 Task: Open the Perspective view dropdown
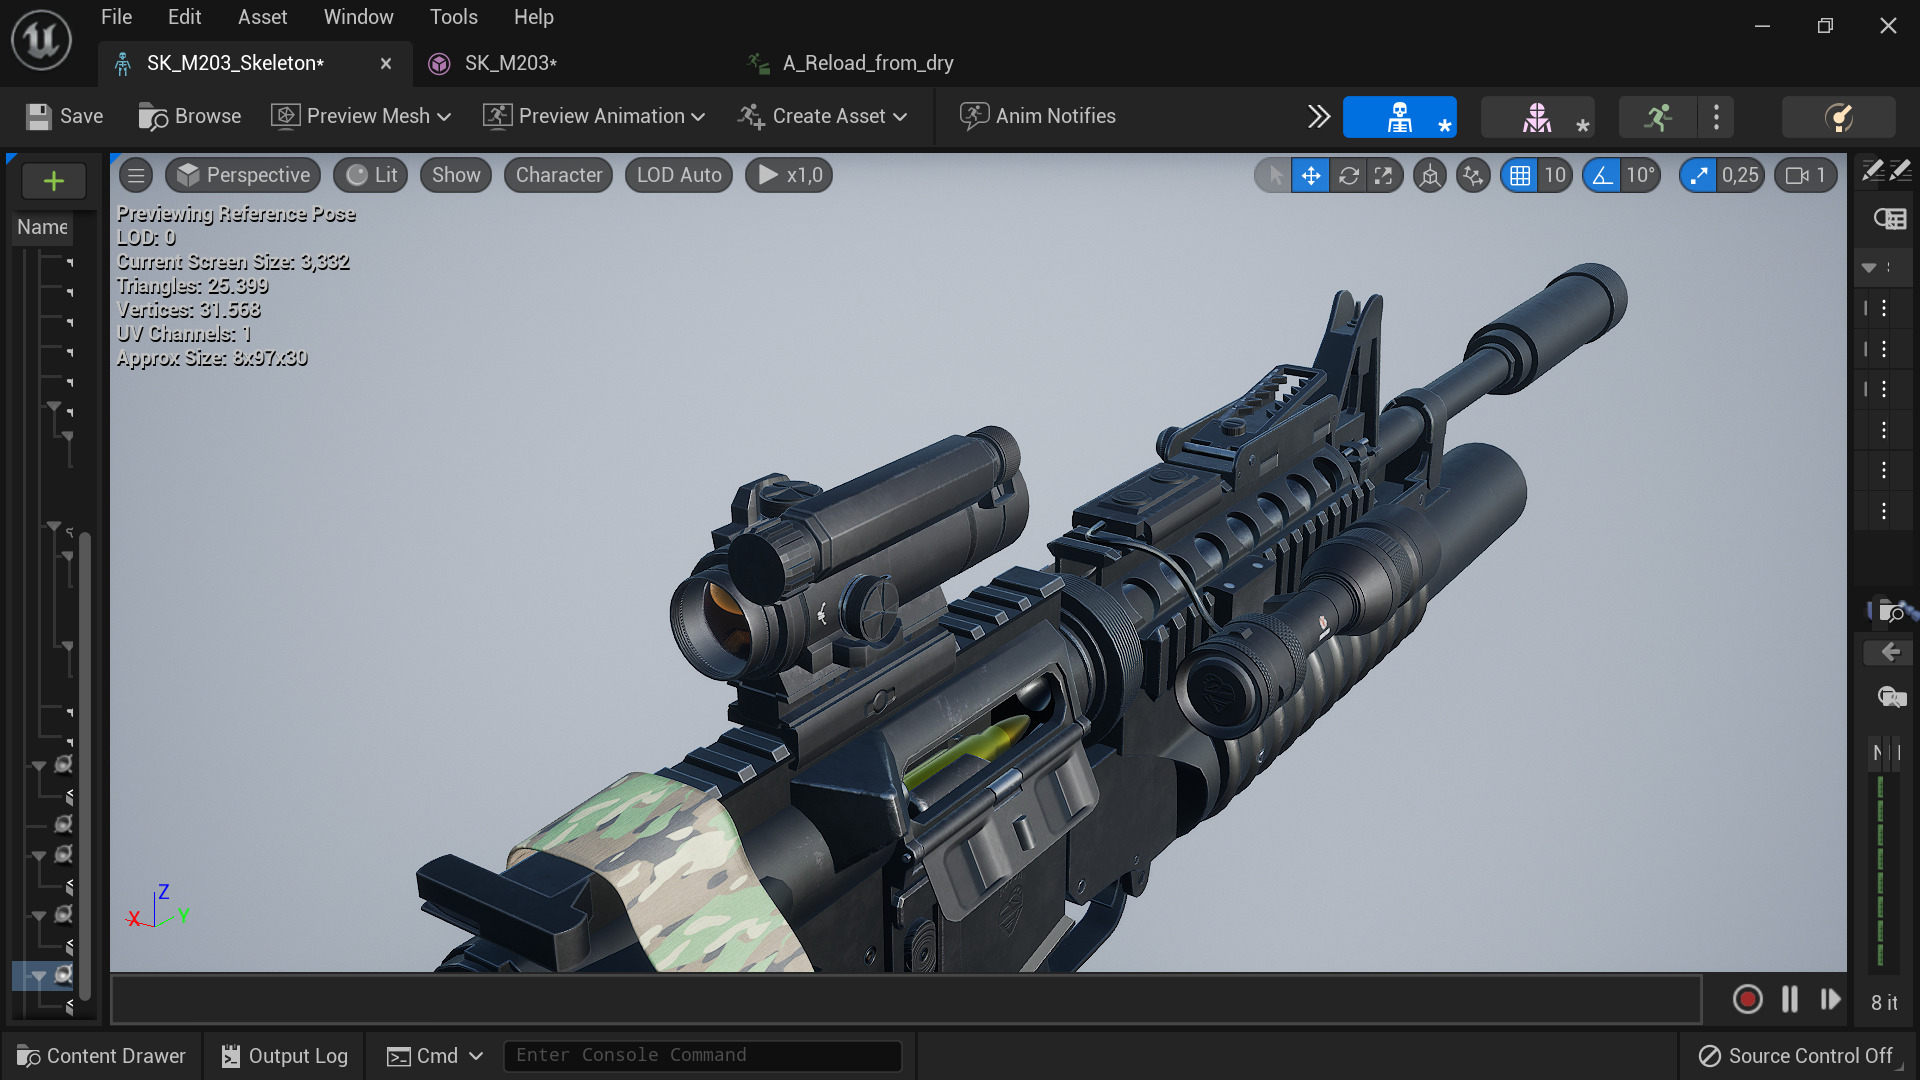pos(243,175)
